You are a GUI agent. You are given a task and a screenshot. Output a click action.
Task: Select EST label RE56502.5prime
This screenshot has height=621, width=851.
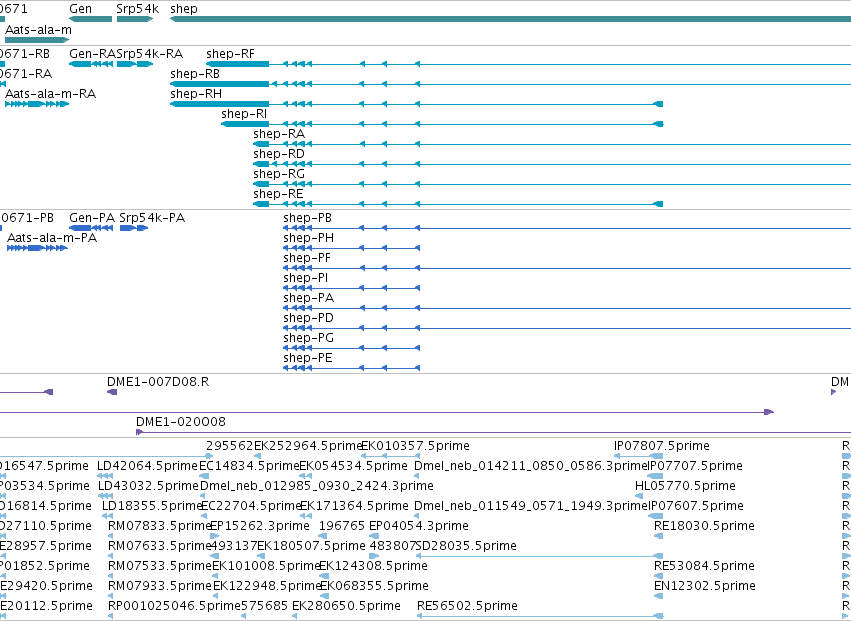click(x=467, y=606)
